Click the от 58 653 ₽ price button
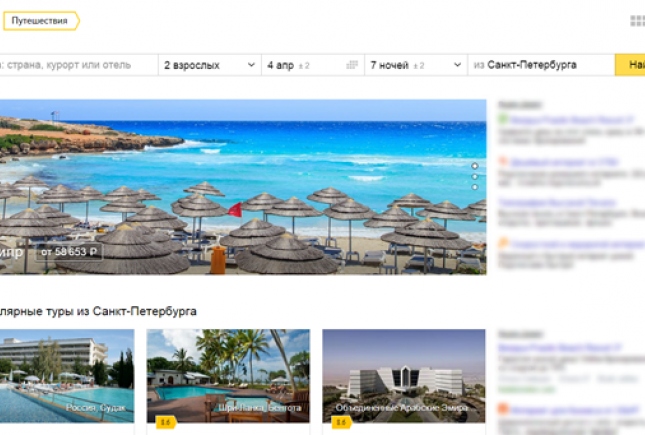This screenshot has width=645, height=435. click(69, 252)
